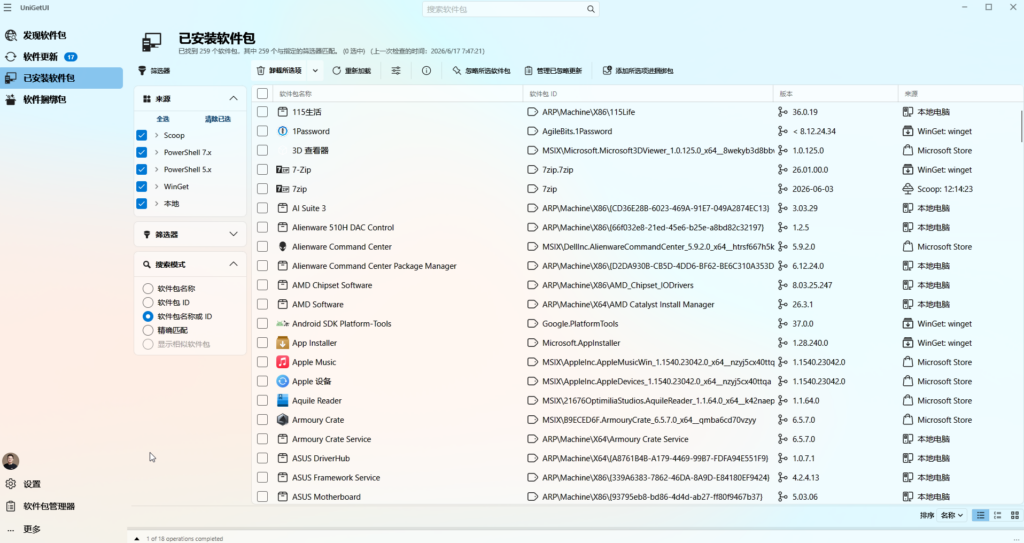Viewport: 1024px width, 543px height.
Task: Collapse the 搜索模式 panel
Action: (x=233, y=264)
